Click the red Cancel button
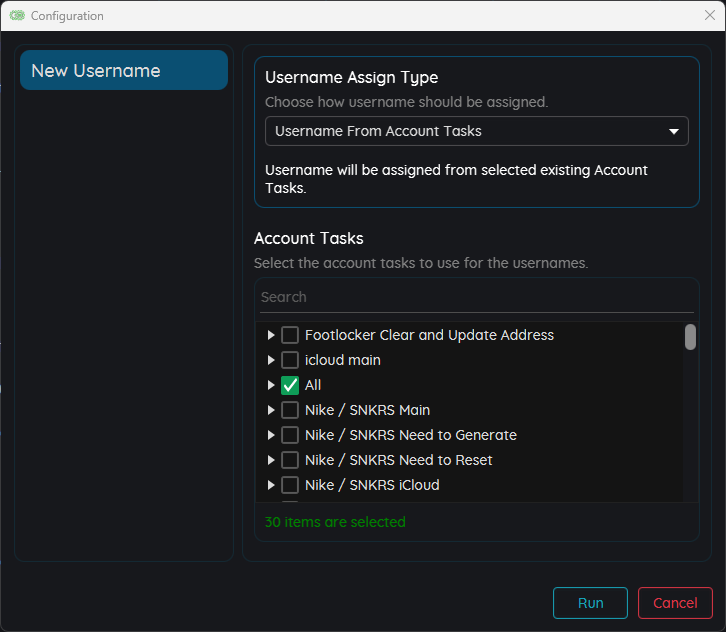726x632 pixels. 675,603
